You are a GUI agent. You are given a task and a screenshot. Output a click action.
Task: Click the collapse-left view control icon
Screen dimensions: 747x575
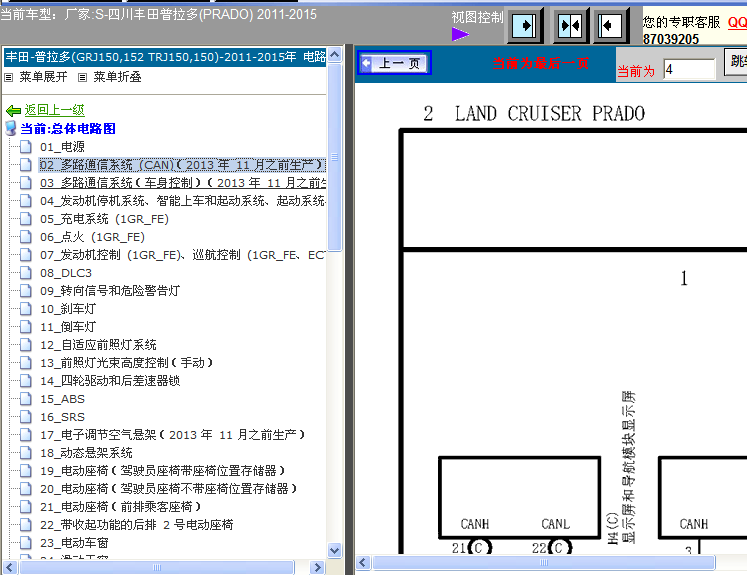pos(610,25)
